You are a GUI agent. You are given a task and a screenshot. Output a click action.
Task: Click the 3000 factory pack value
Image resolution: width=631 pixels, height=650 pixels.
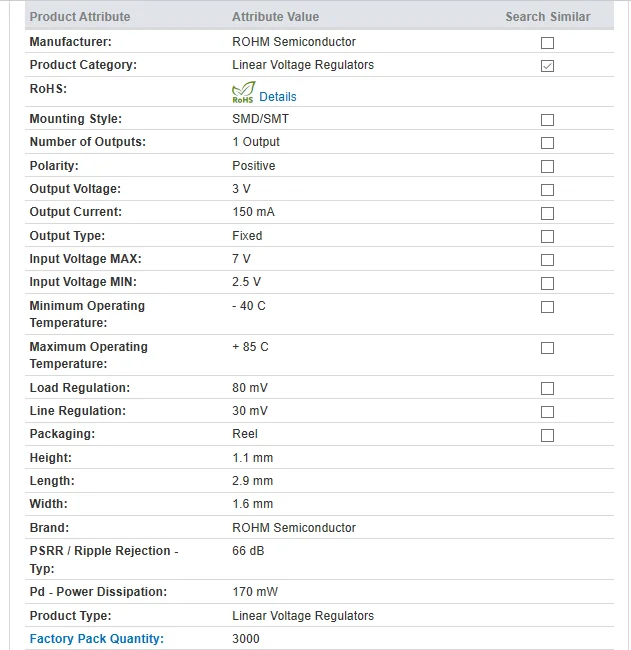click(x=246, y=639)
